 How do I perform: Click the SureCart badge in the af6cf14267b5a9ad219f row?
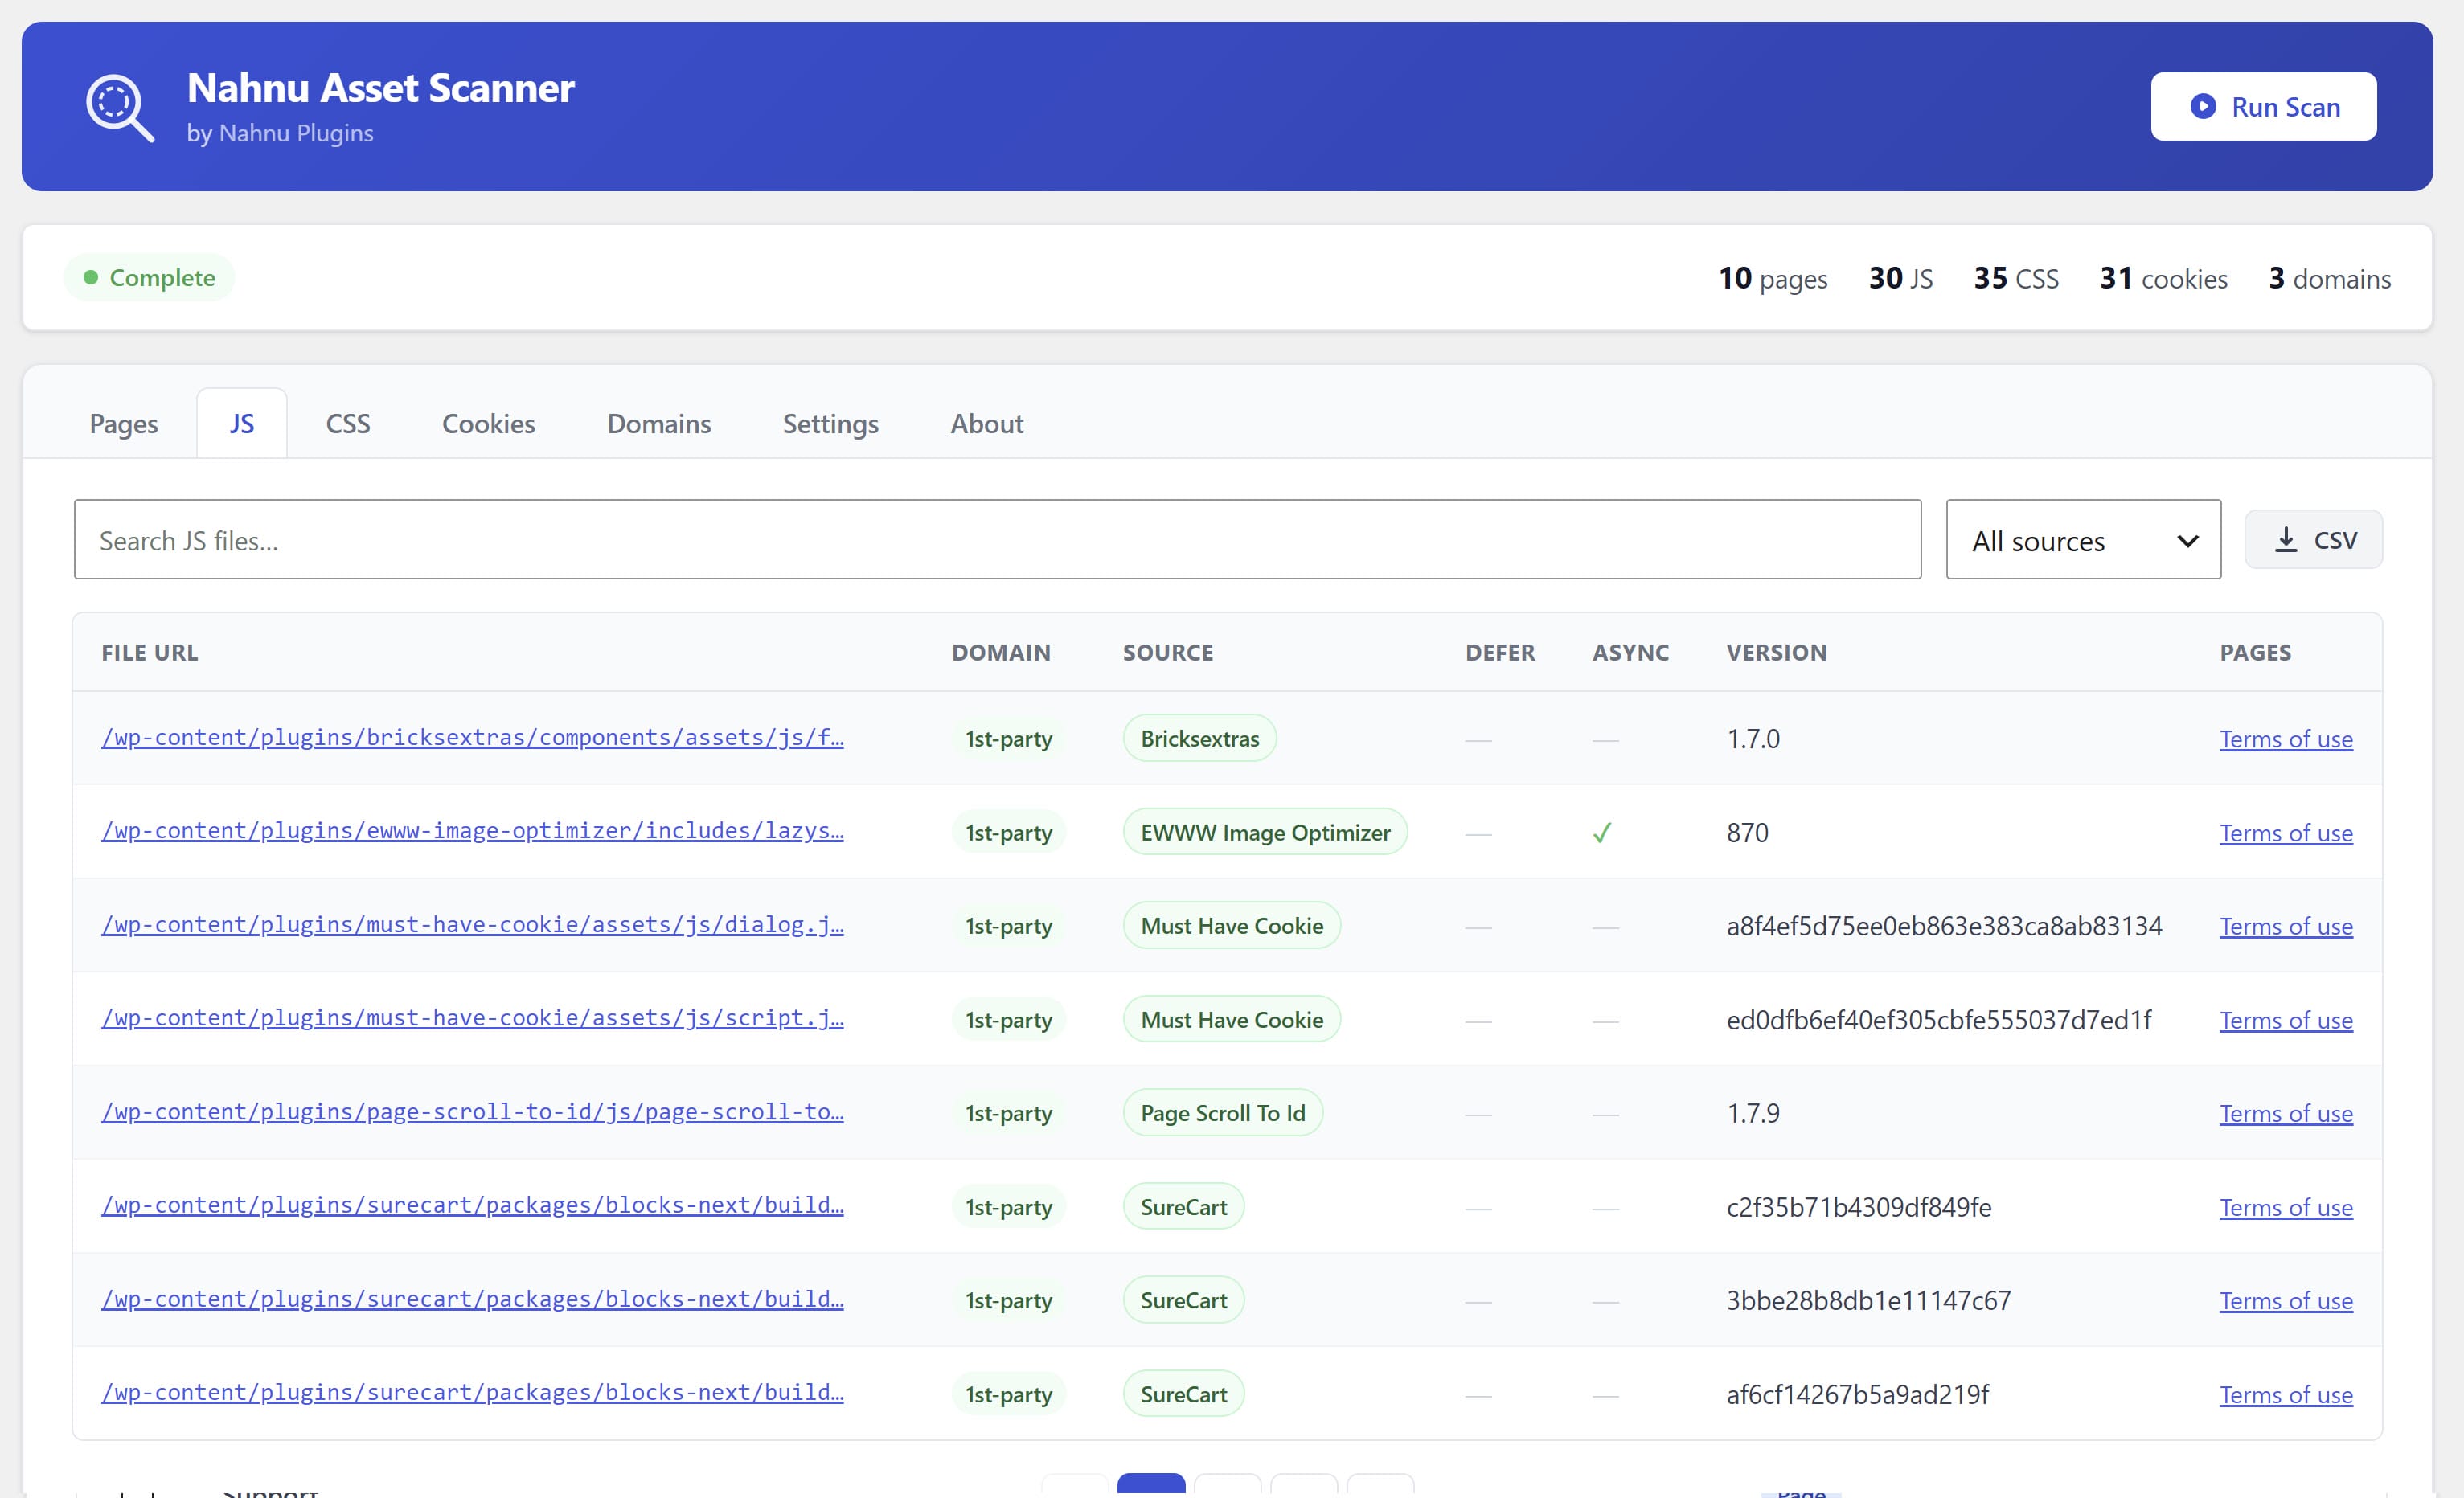coord(1184,1394)
